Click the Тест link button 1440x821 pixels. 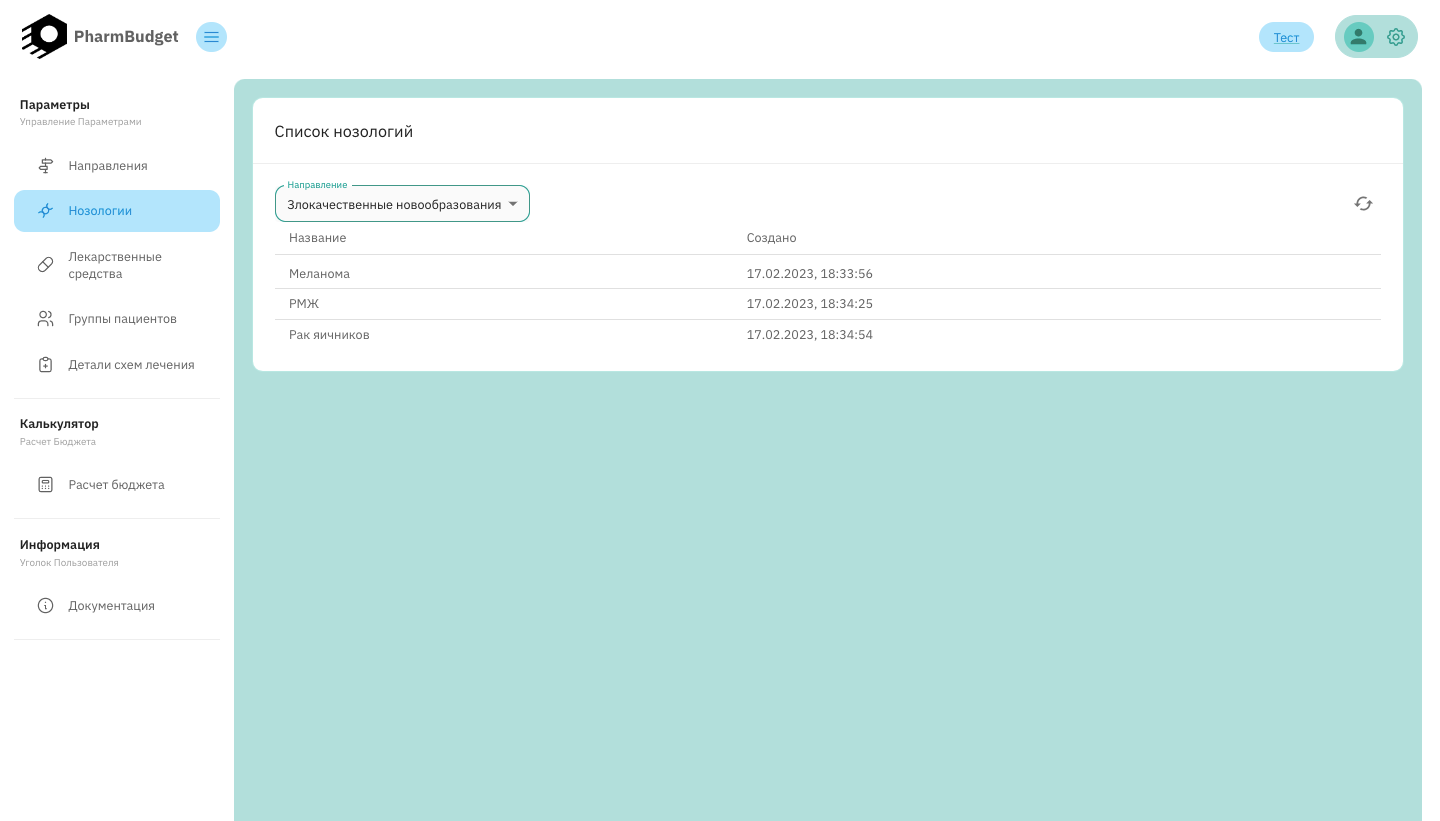click(x=1286, y=37)
